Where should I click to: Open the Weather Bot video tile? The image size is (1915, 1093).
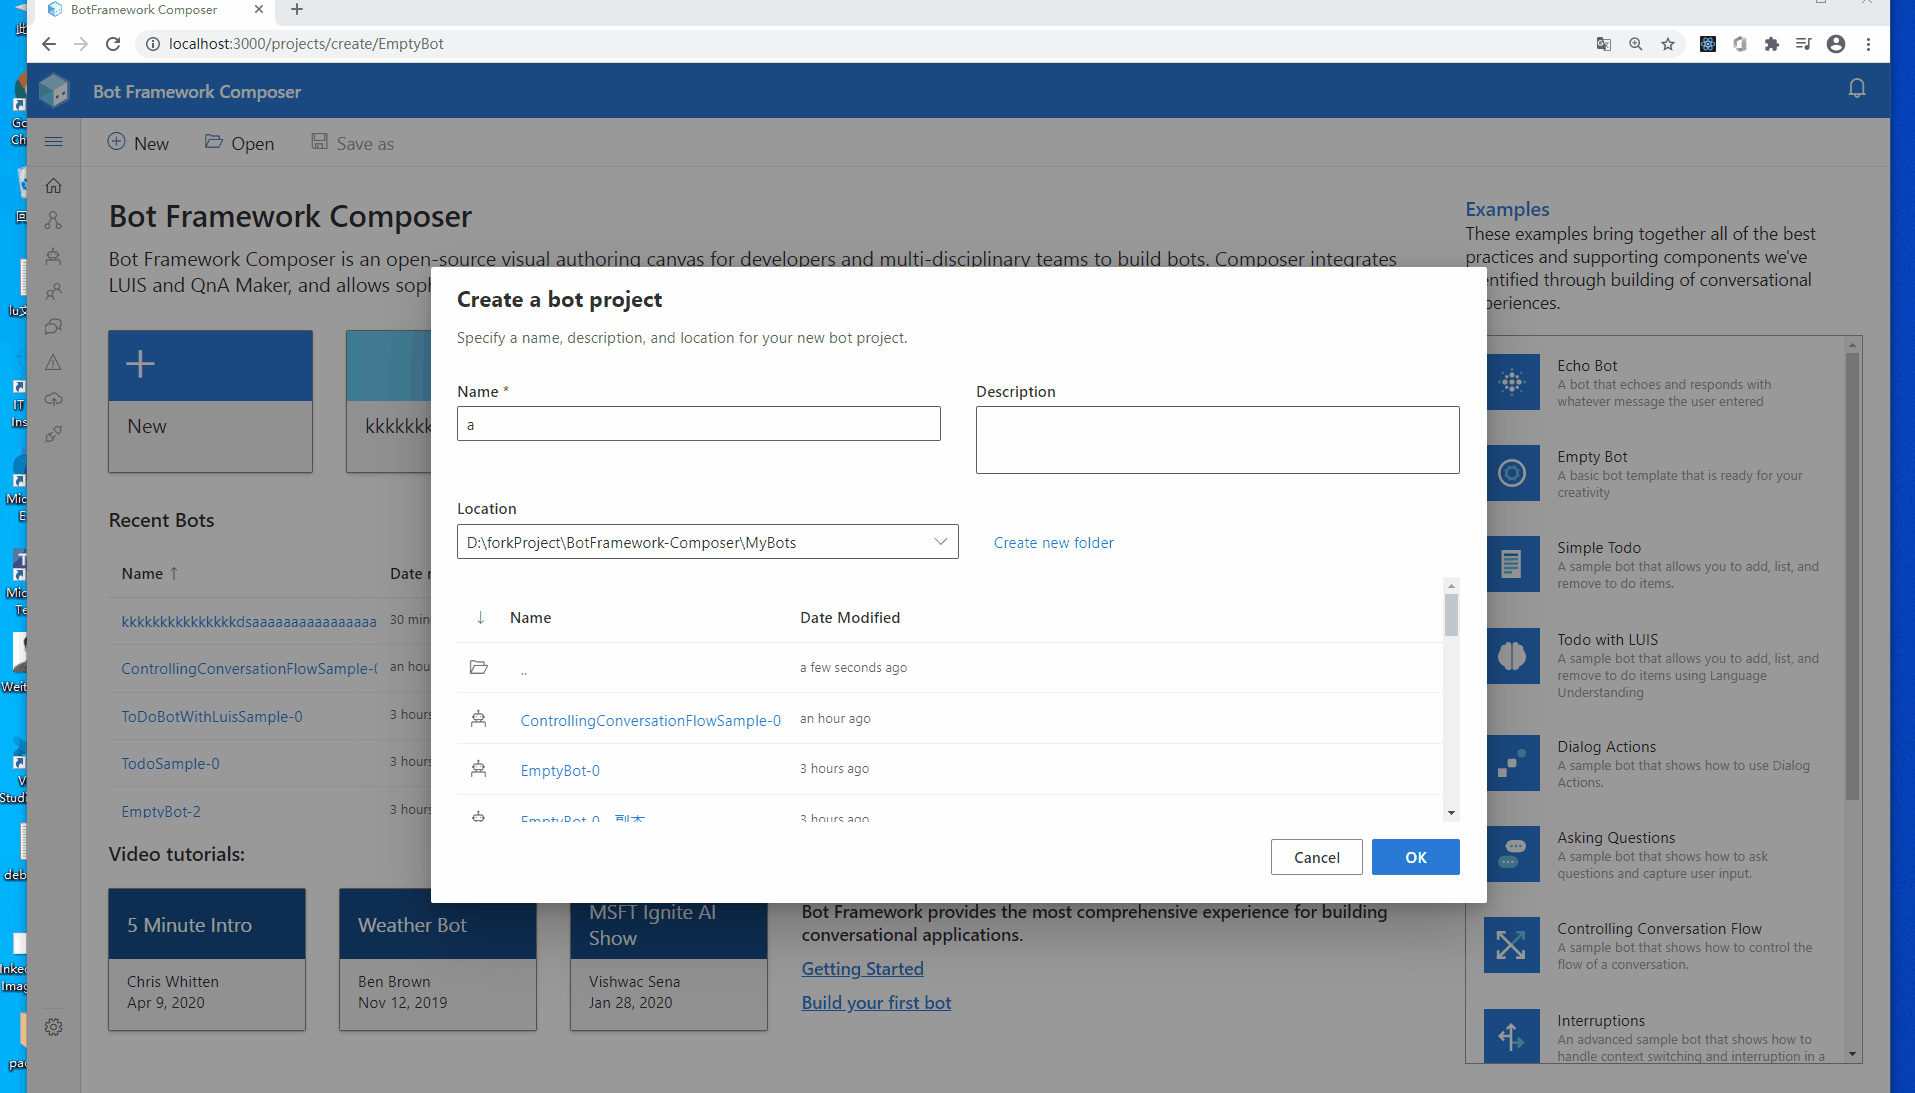pyautogui.click(x=437, y=959)
